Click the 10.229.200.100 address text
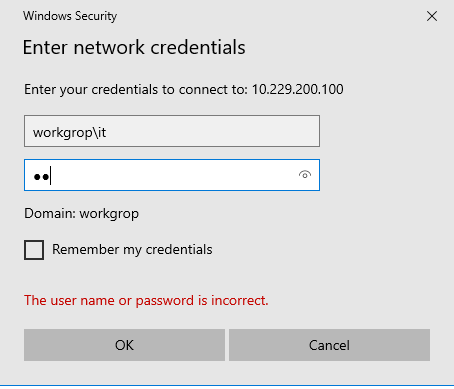 pos(297,89)
